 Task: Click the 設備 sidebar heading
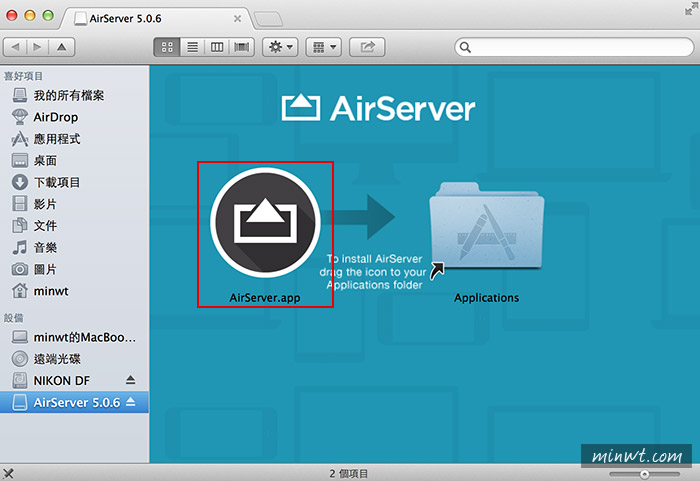(14, 318)
